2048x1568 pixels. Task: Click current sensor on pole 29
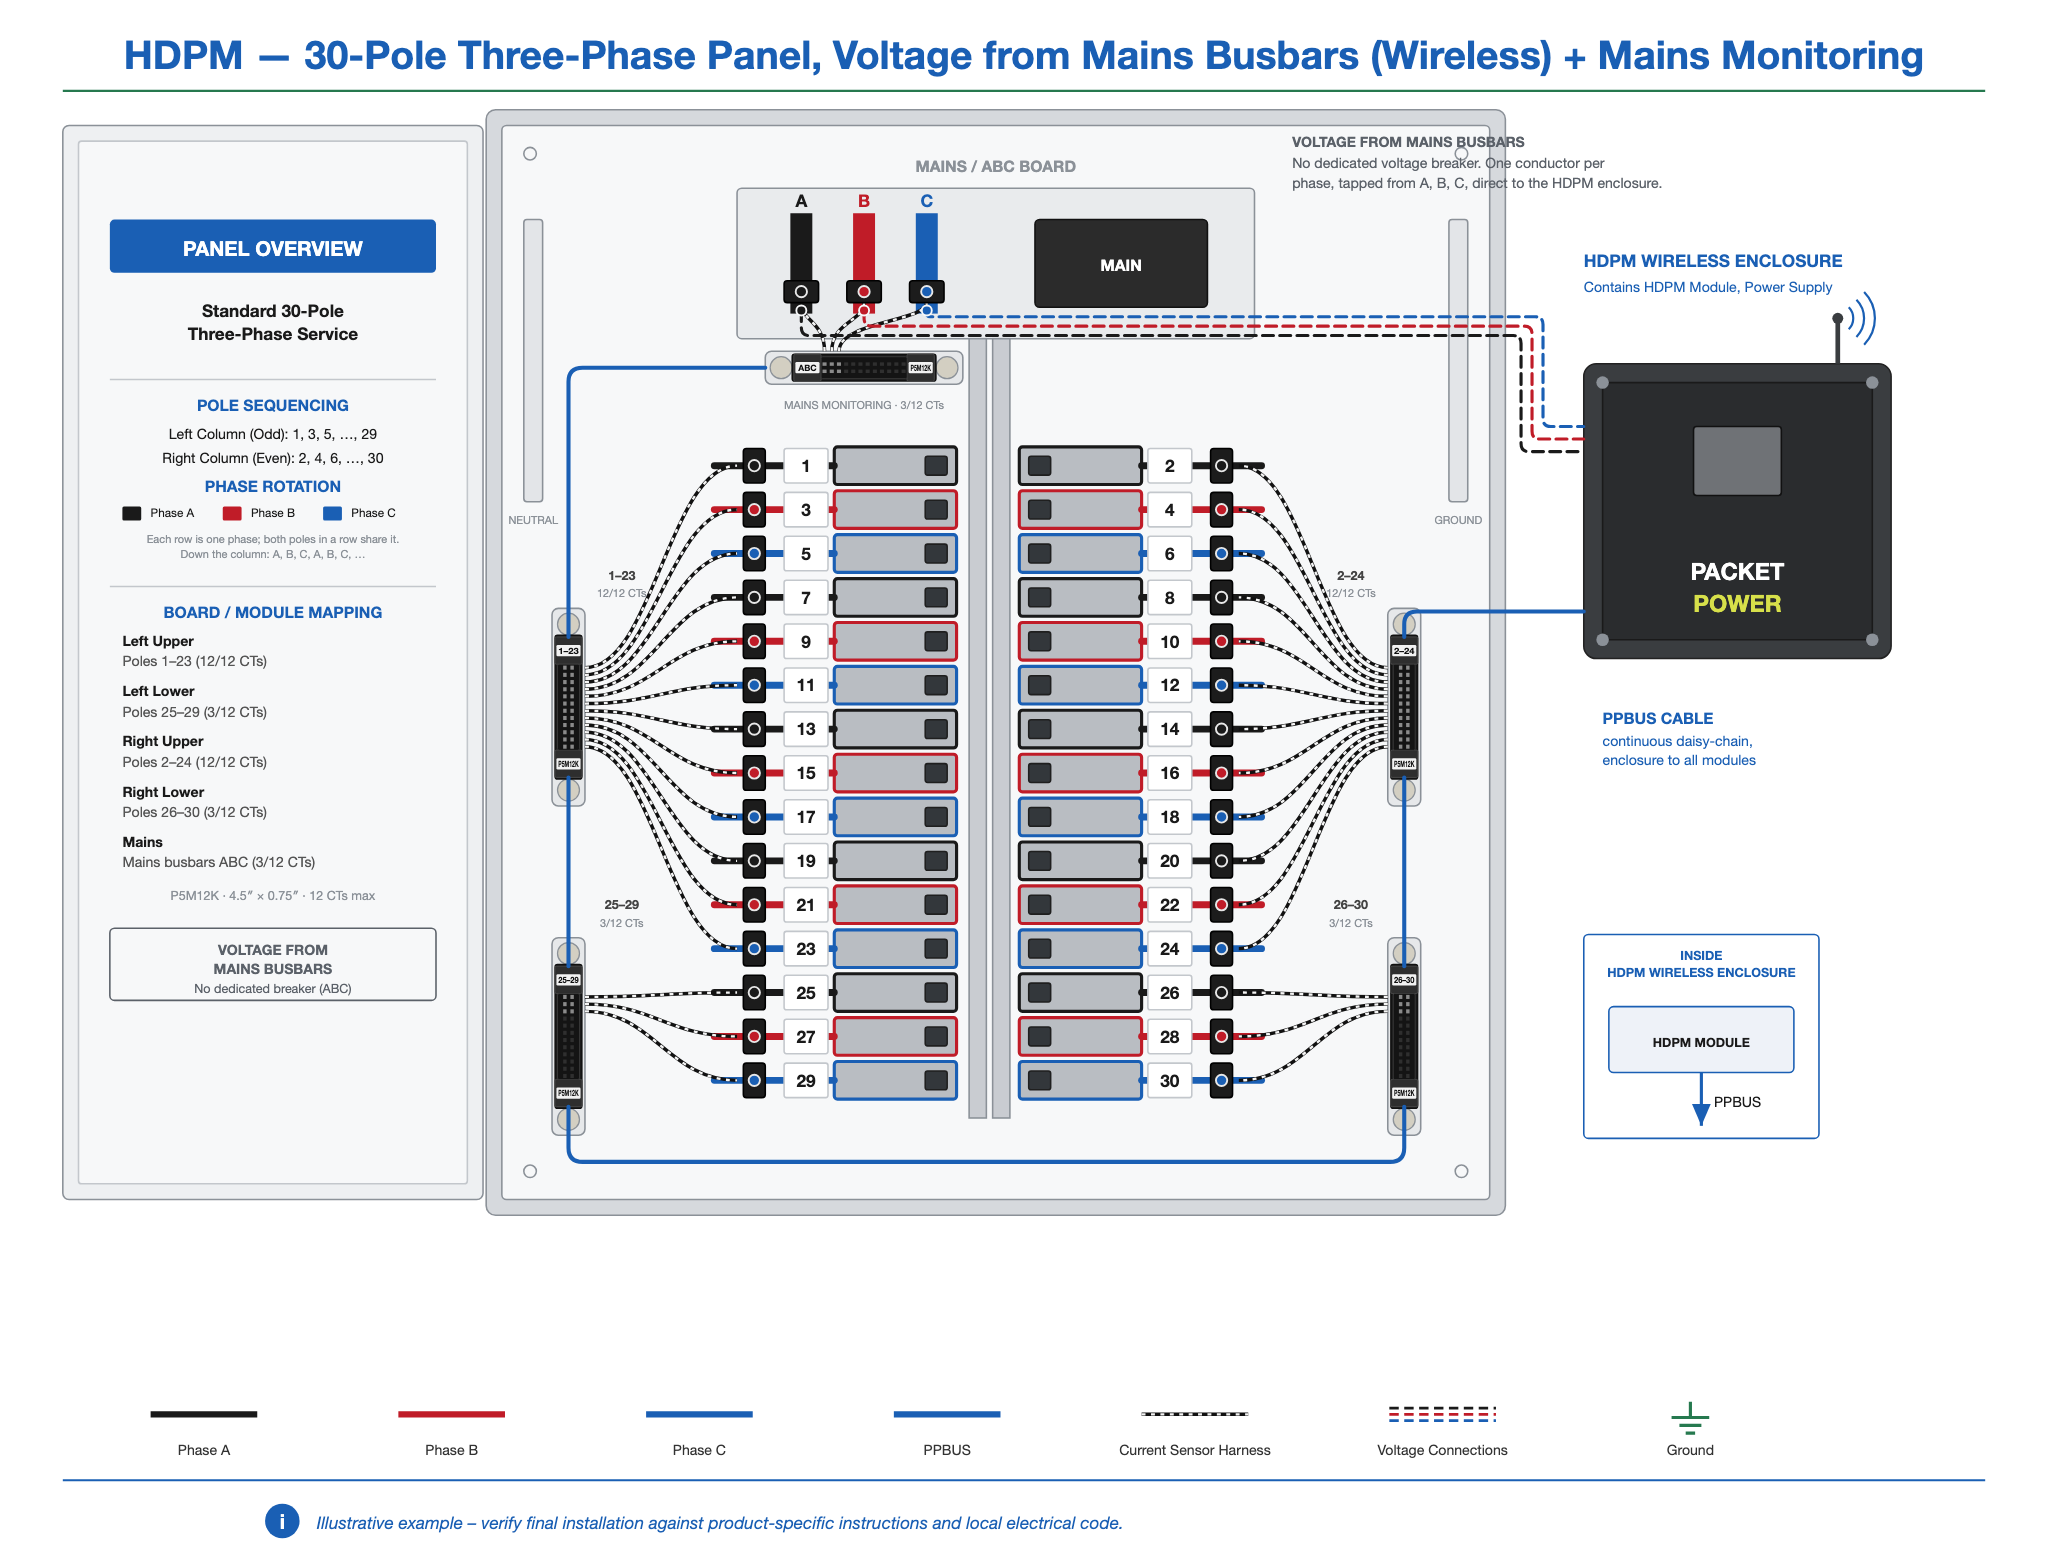click(x=754, y=1081)
